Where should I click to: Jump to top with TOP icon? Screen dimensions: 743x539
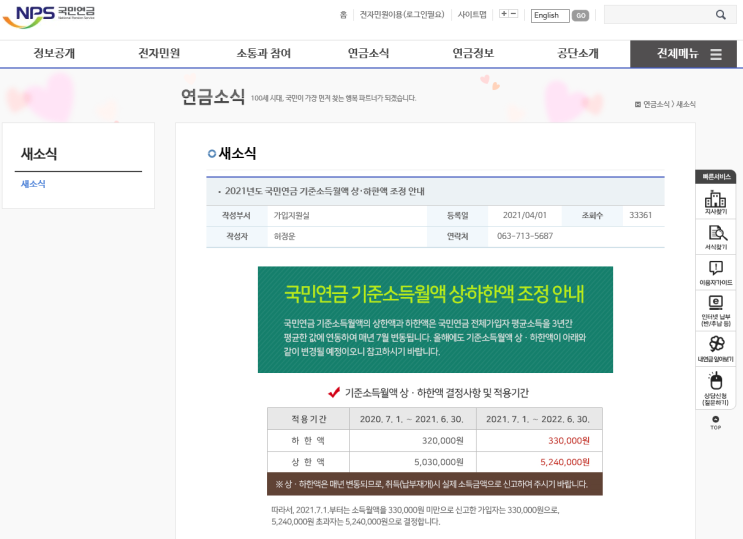point(716,422)
